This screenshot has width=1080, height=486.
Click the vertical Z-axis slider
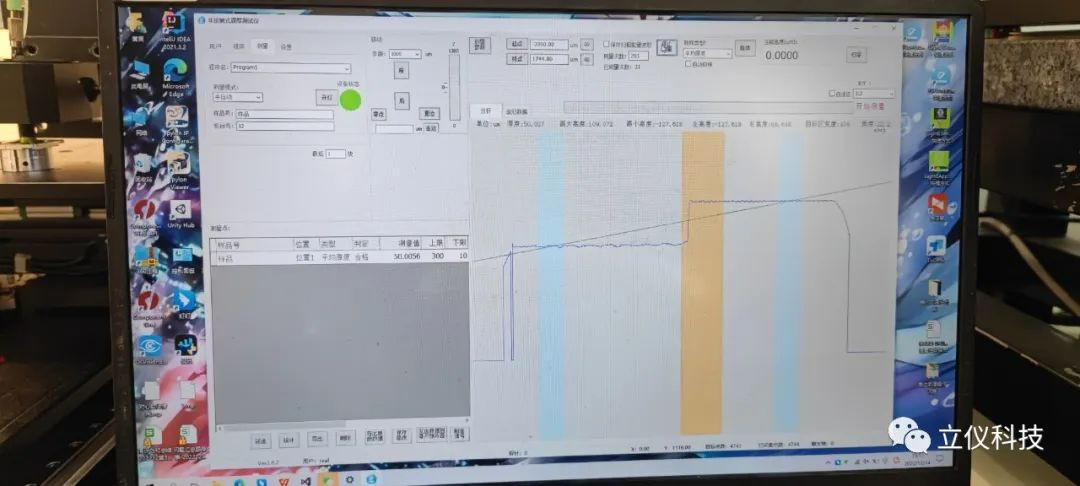pos(455,88)
